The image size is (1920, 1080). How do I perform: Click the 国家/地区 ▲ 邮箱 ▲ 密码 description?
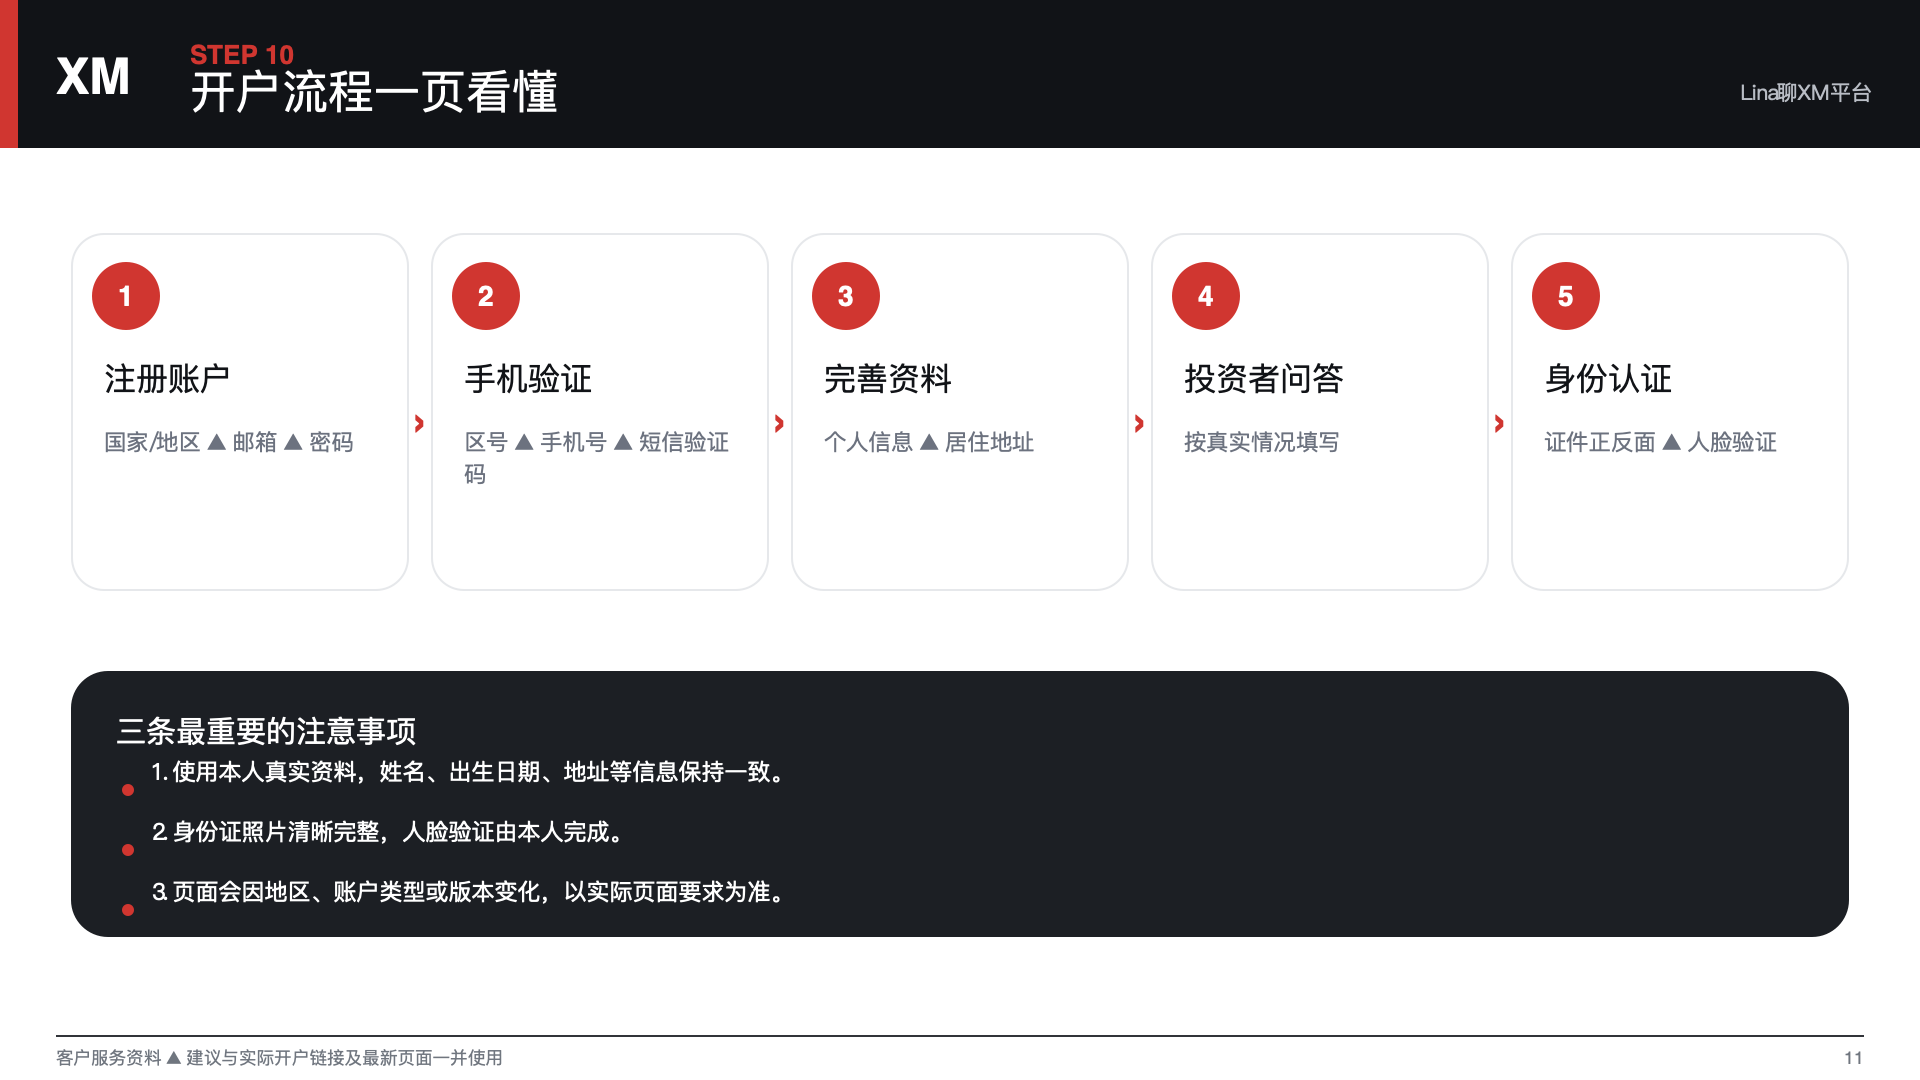point(229,442)
